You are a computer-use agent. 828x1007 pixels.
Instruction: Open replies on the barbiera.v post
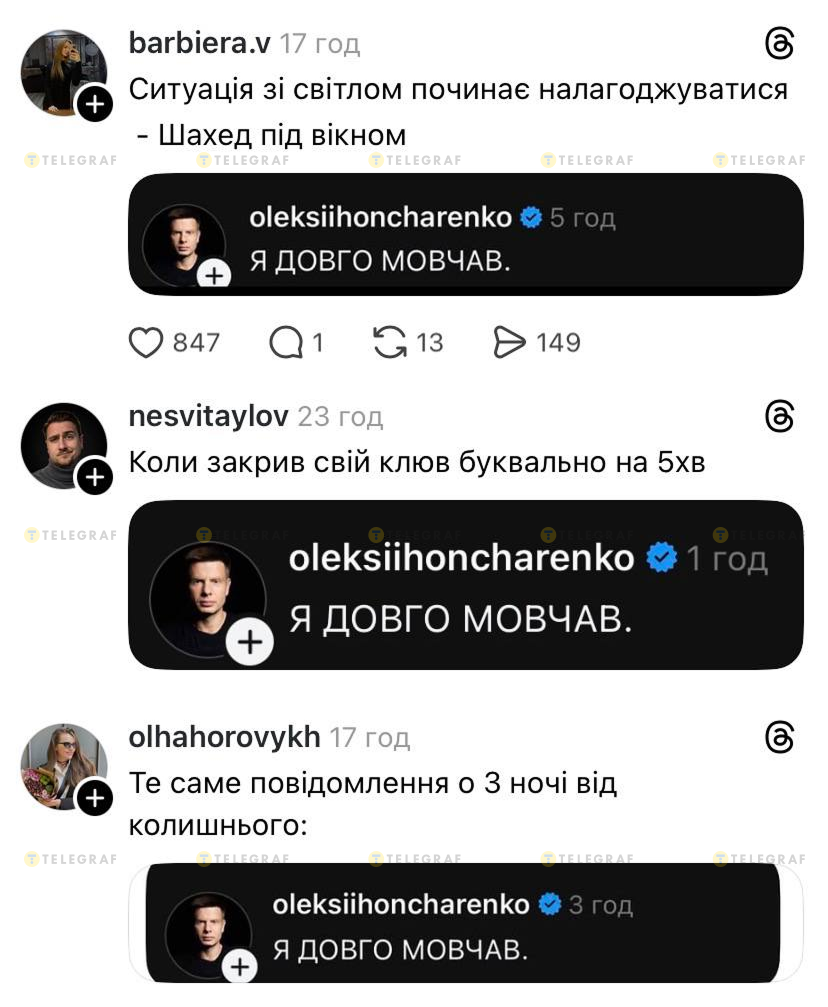pos(286,343)
